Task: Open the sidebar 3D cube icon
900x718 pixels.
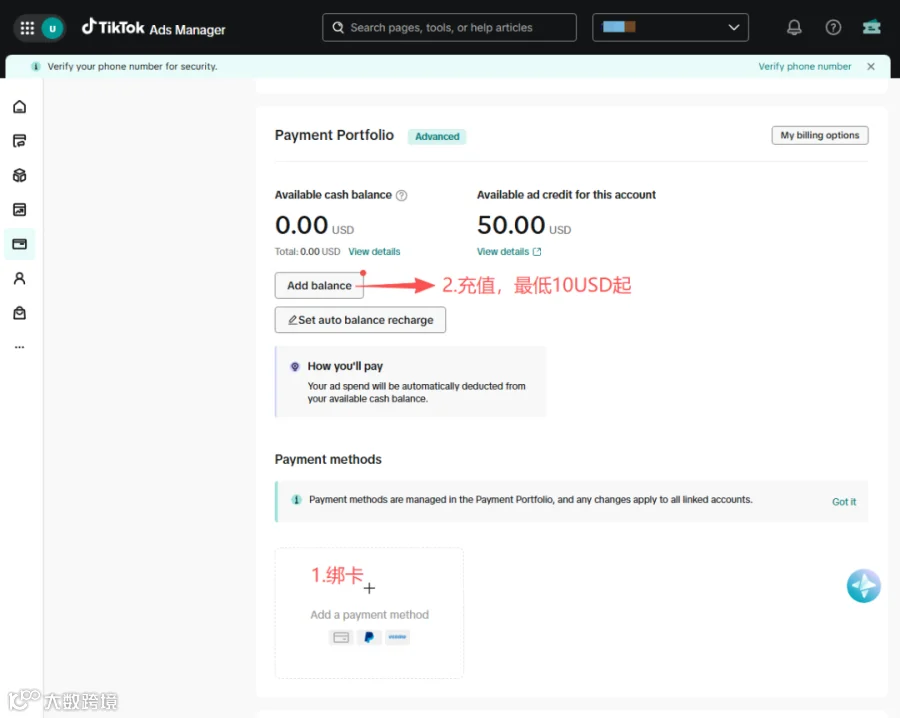Action: 20,175
